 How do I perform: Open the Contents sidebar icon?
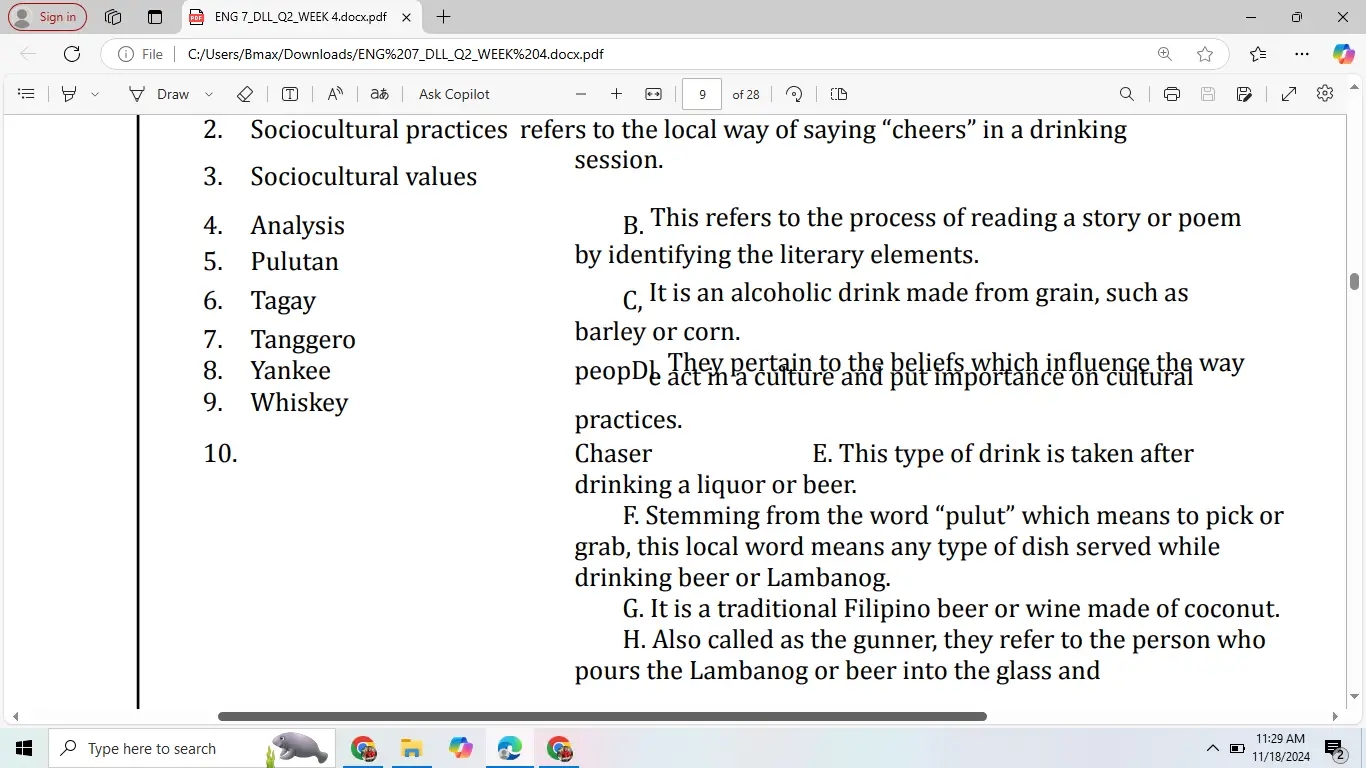point(27,94)
